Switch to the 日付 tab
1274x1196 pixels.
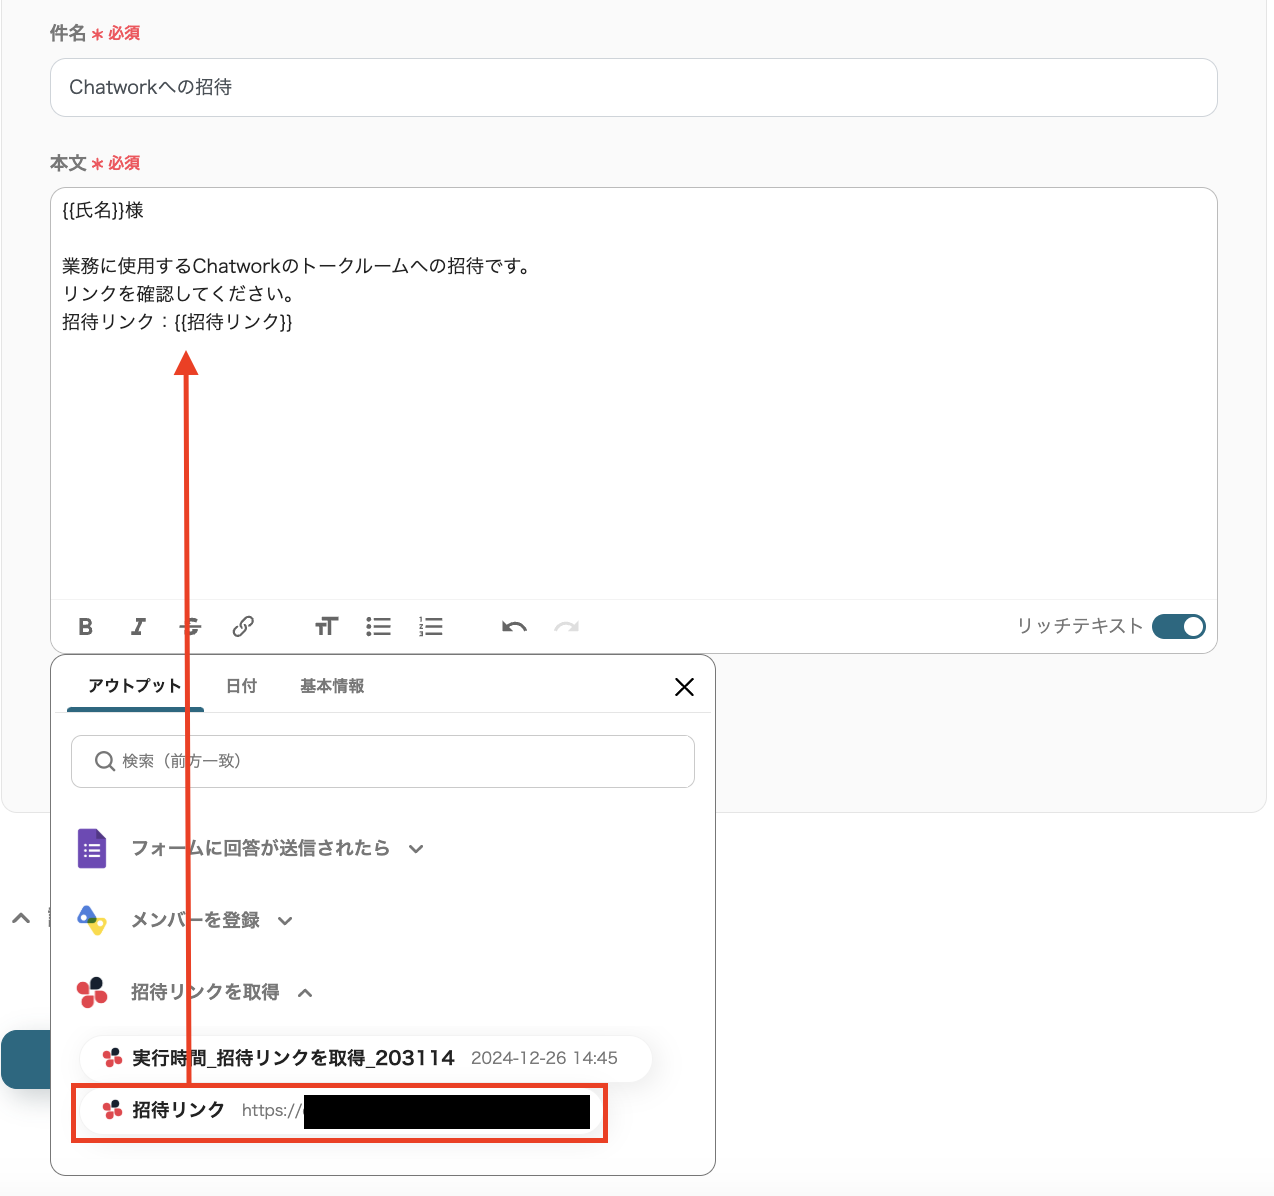(241, 686)
